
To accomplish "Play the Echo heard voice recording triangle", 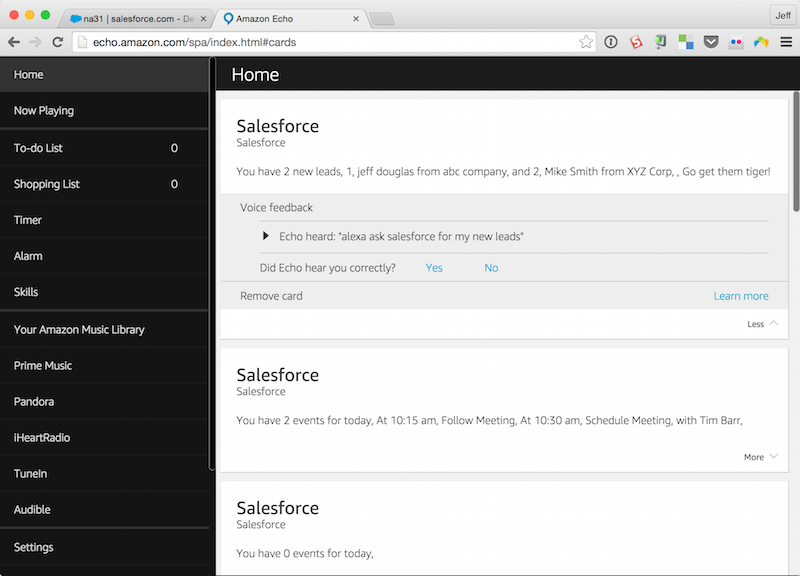I will [x=265, y=236].
